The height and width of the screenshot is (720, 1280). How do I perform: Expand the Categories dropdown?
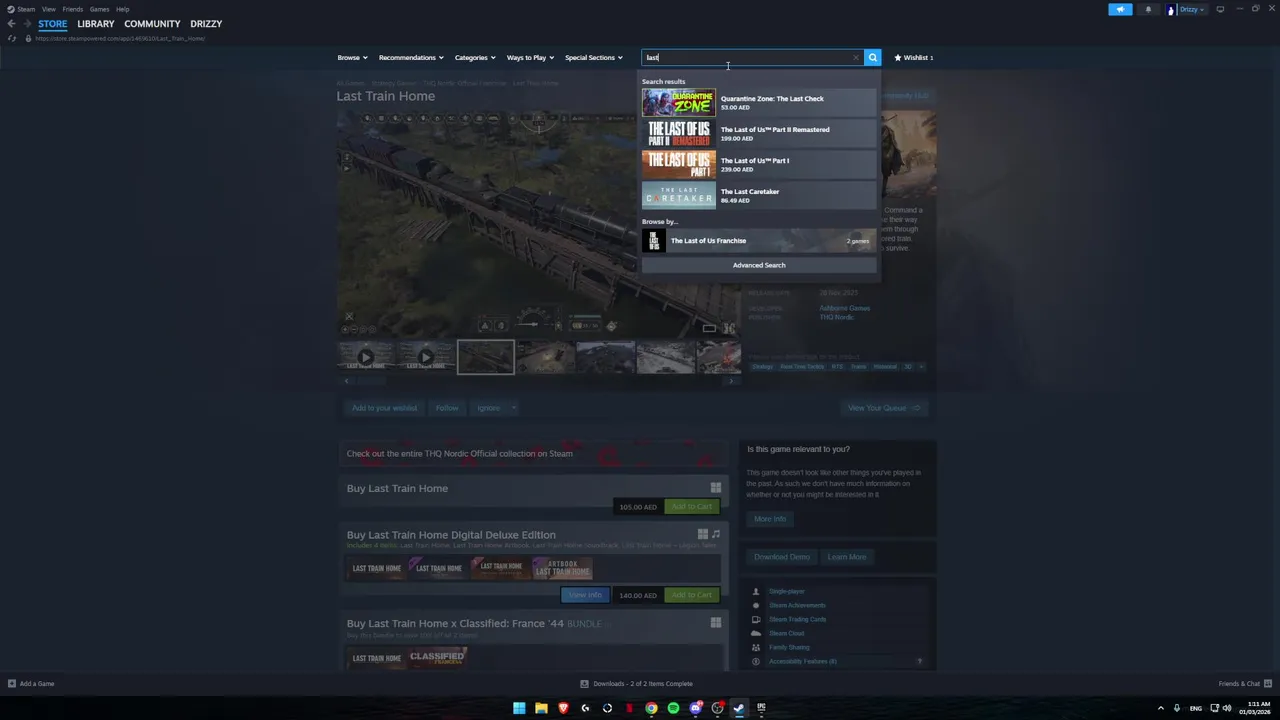point(475,57)
